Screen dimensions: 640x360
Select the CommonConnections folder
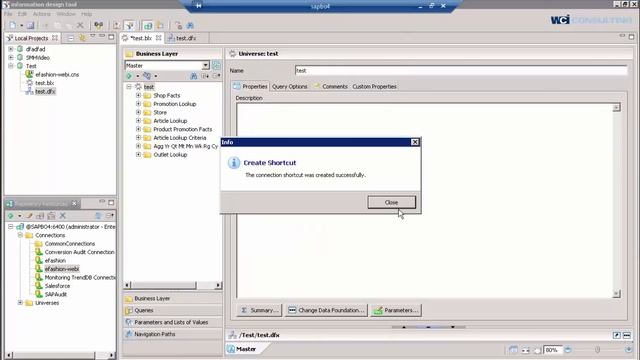click(69, 243)
